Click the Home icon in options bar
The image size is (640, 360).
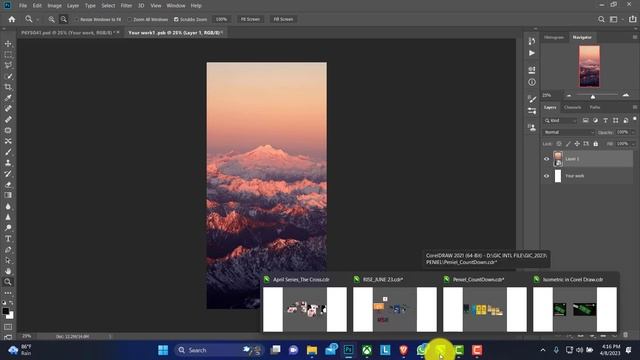click(12, 19)
